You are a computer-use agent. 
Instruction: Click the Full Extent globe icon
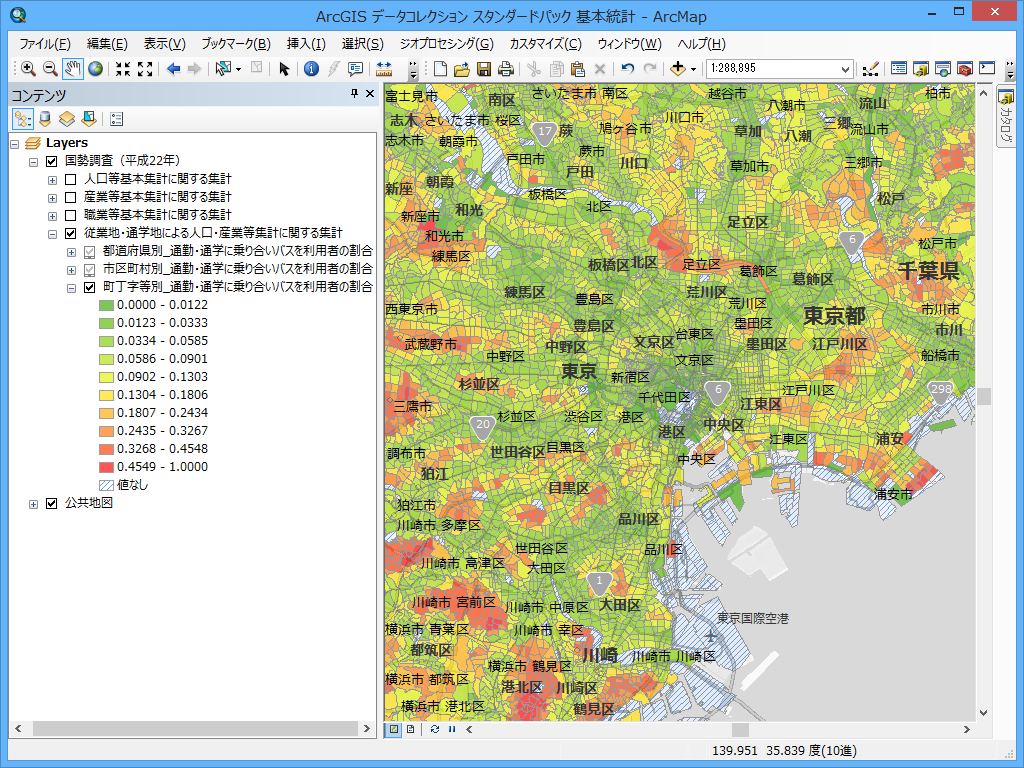click(95, 69)
